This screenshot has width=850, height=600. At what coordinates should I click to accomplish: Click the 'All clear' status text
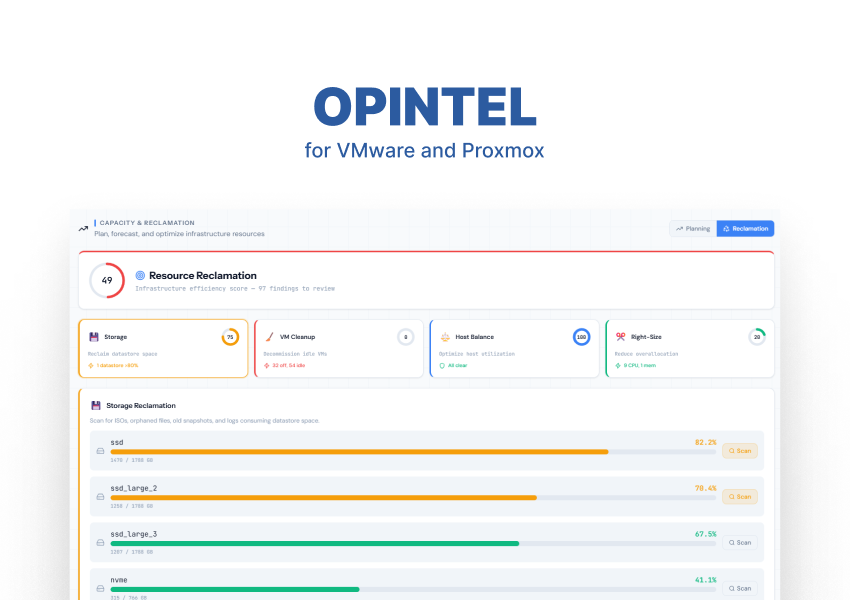[x=458, y=365]
